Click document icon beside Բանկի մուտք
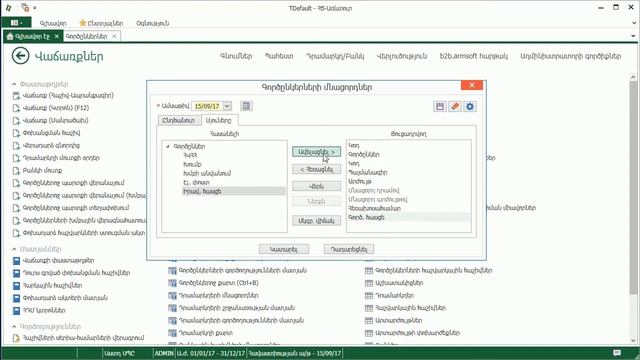The width and height of the screenshot is (640, 360). pos(16,171)
